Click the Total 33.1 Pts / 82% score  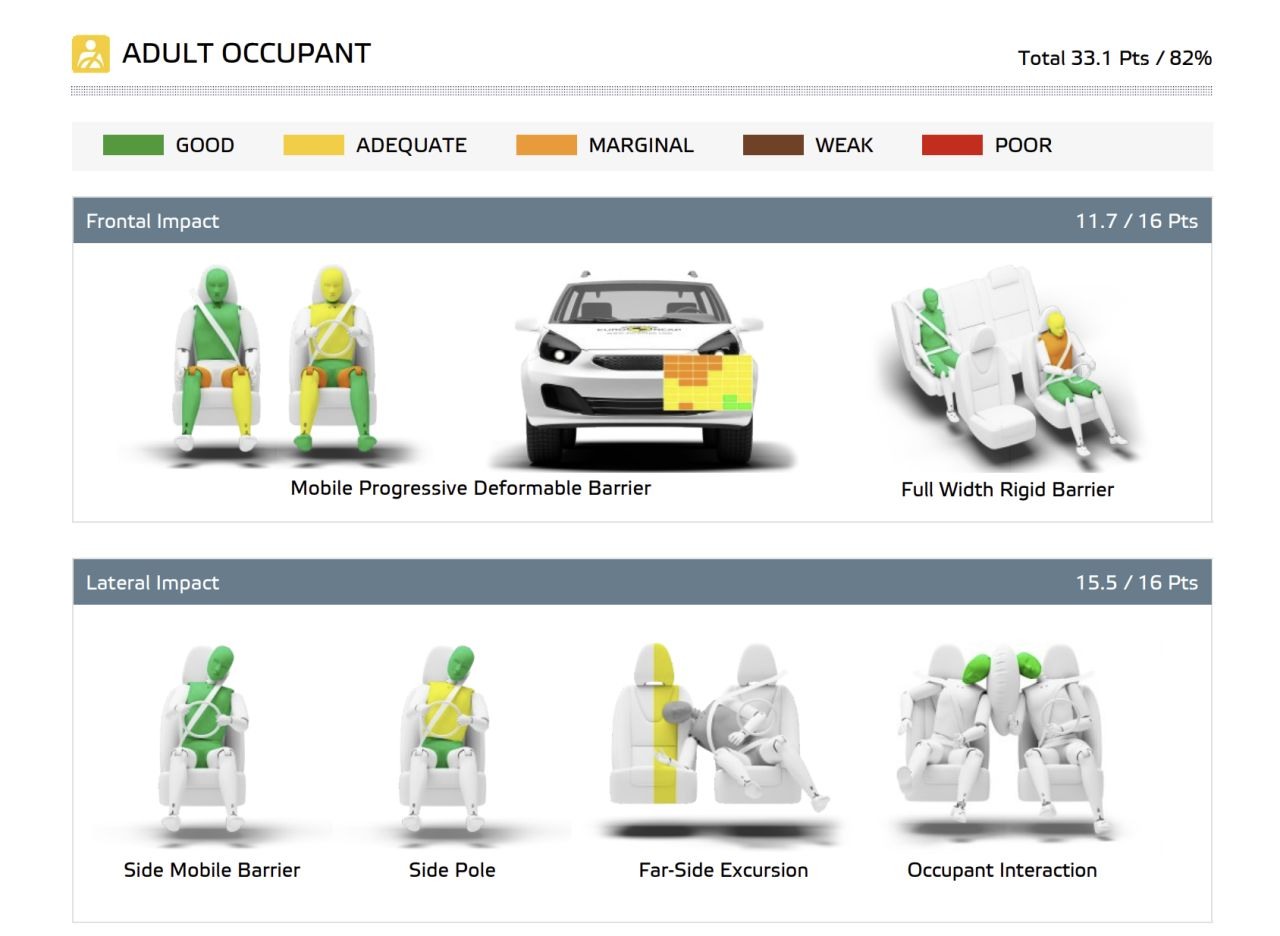tap(1115, 58)
